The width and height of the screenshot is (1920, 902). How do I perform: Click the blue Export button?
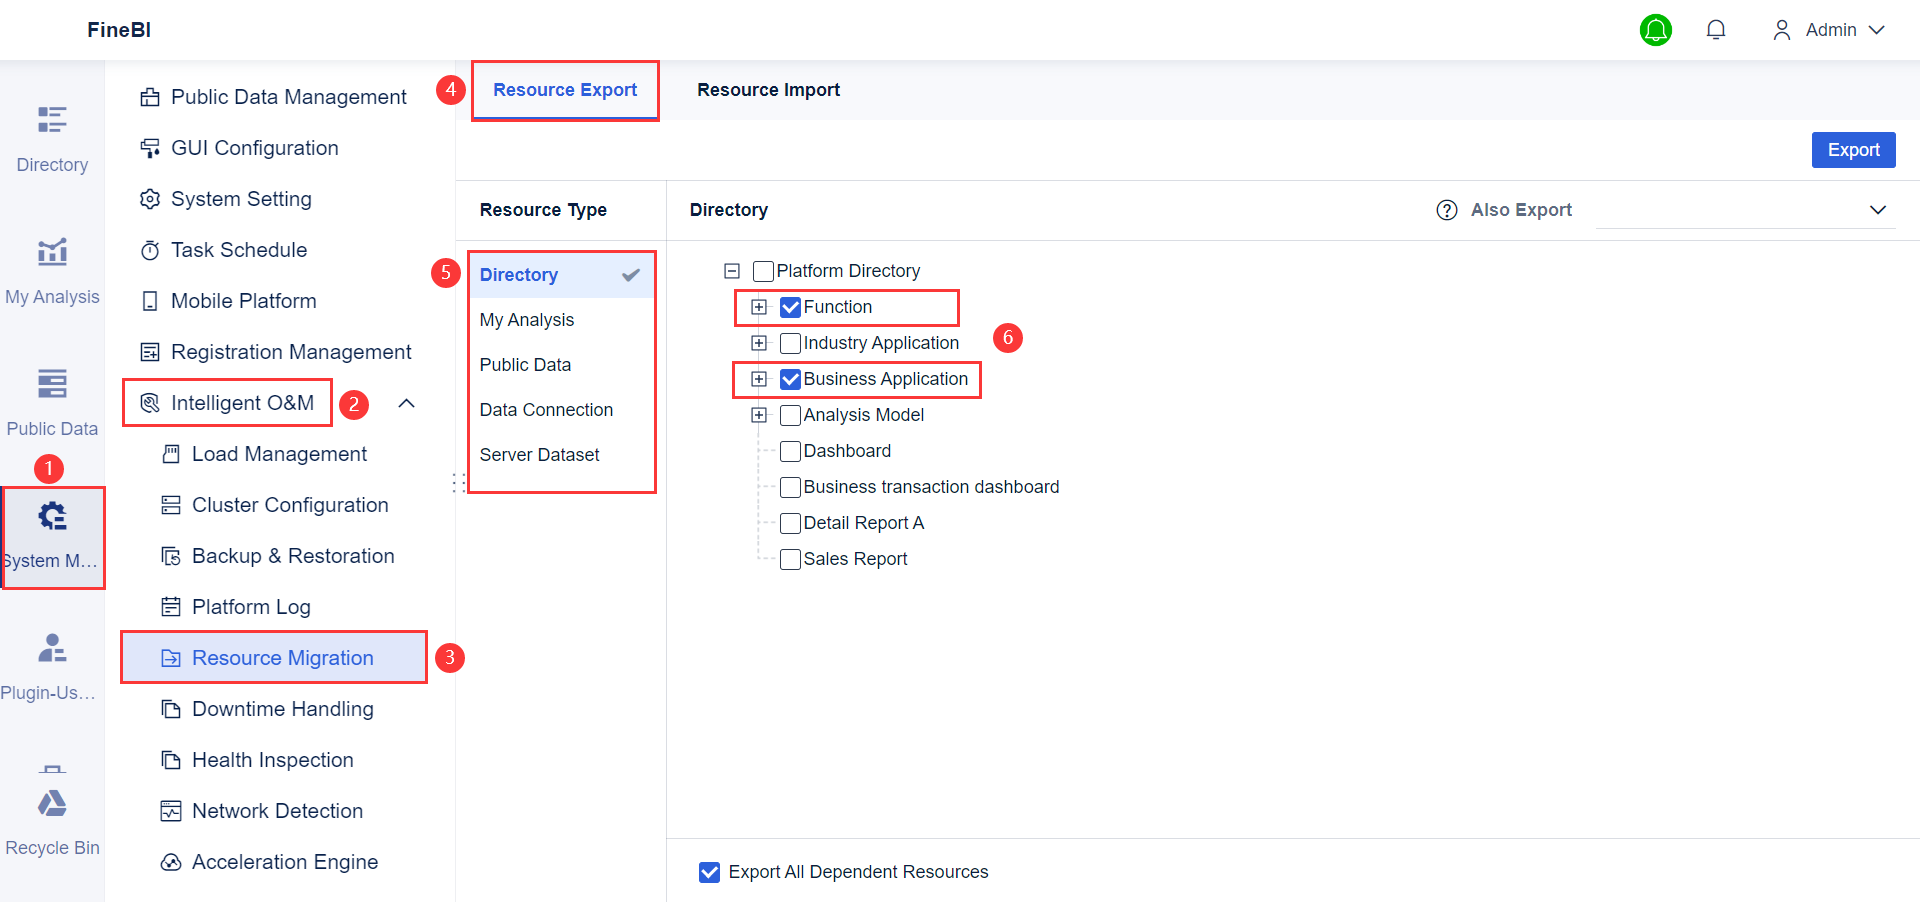(x=1853, y=150)
